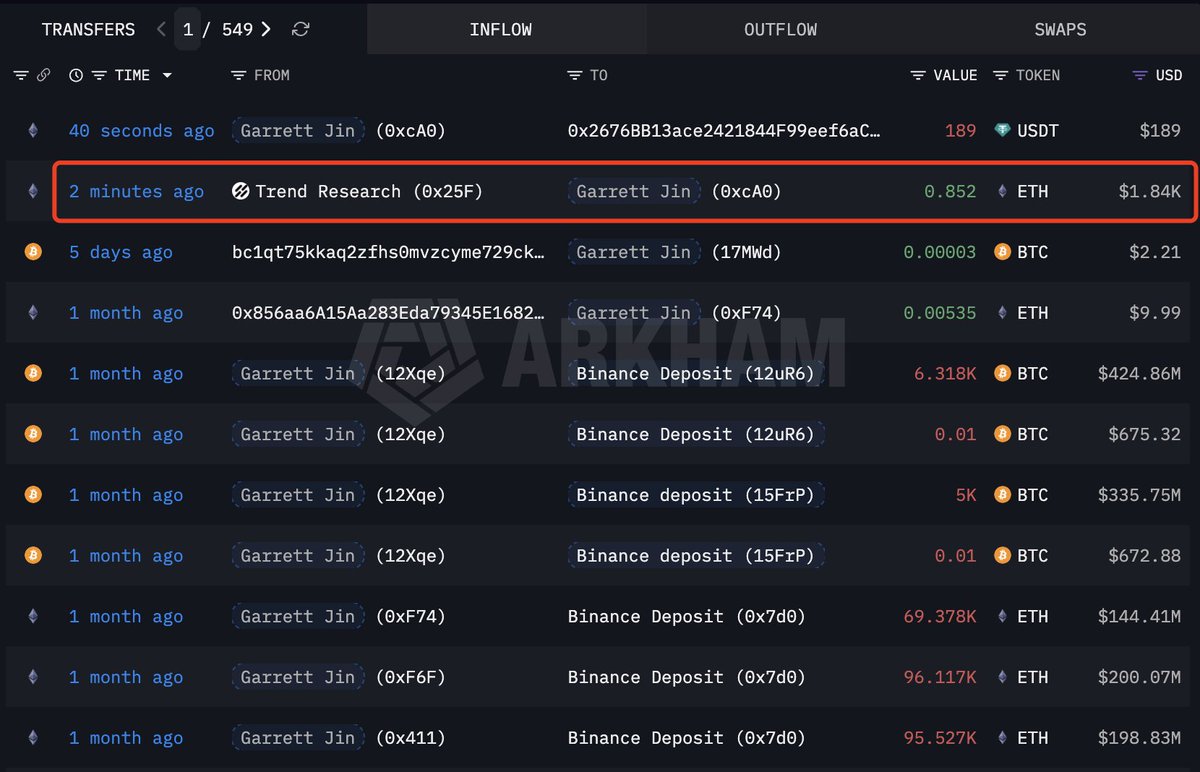Switch to the OUTFLOW tab
This screenshot has height=772, width=1200.
click(780, 29)
